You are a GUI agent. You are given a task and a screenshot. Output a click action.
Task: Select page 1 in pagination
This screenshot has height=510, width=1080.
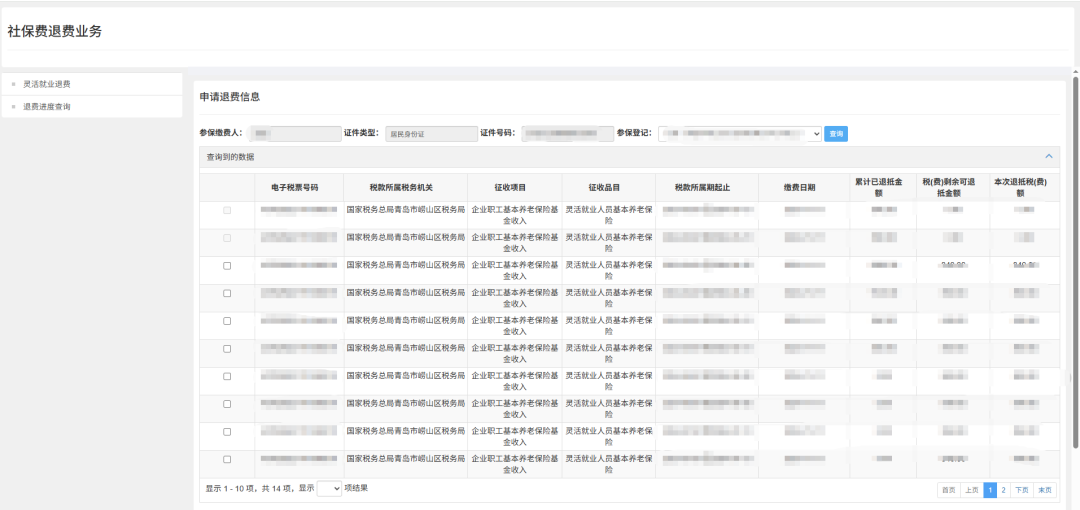(x=990, y=490)
